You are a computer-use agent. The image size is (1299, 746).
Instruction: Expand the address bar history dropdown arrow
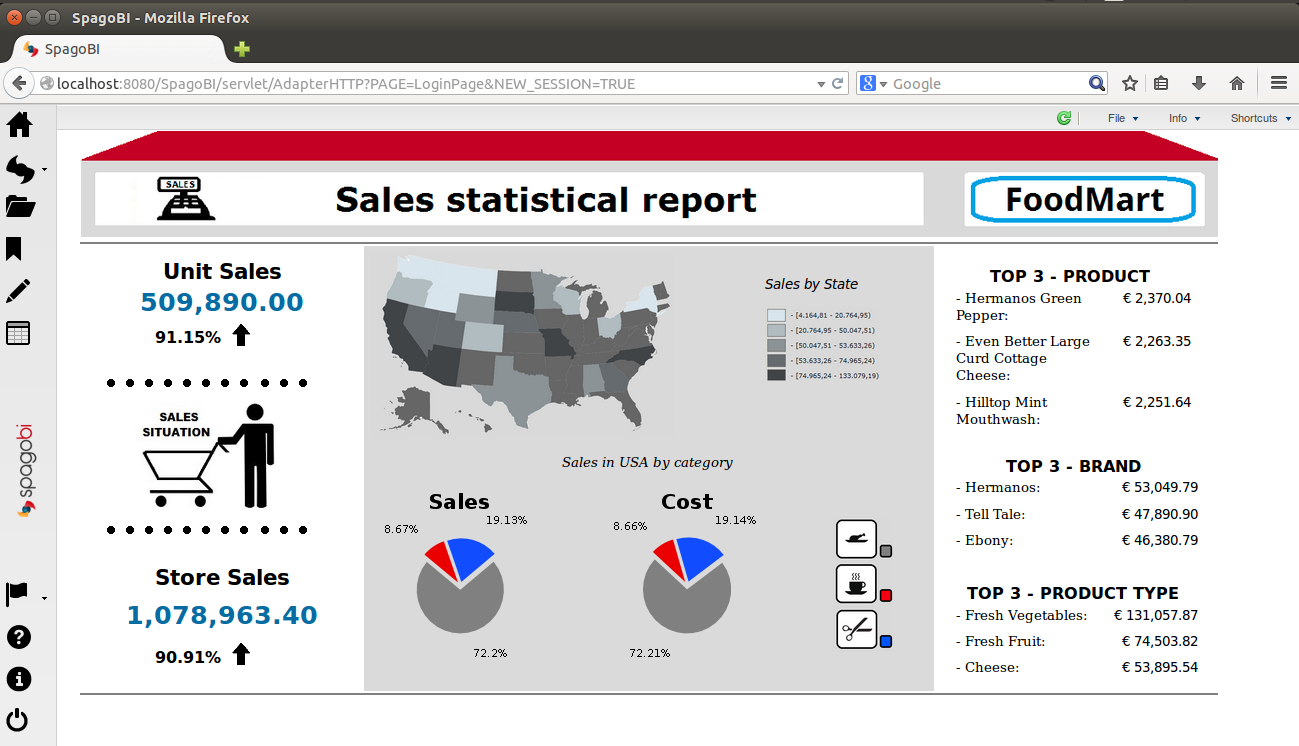coord(821,84)
